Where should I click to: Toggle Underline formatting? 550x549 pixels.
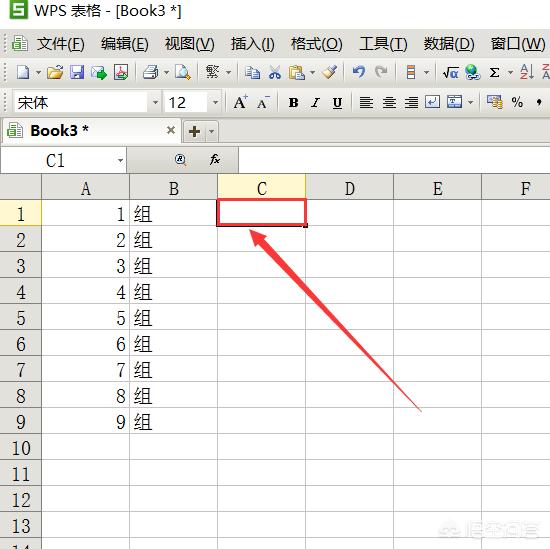pos(337,103)
